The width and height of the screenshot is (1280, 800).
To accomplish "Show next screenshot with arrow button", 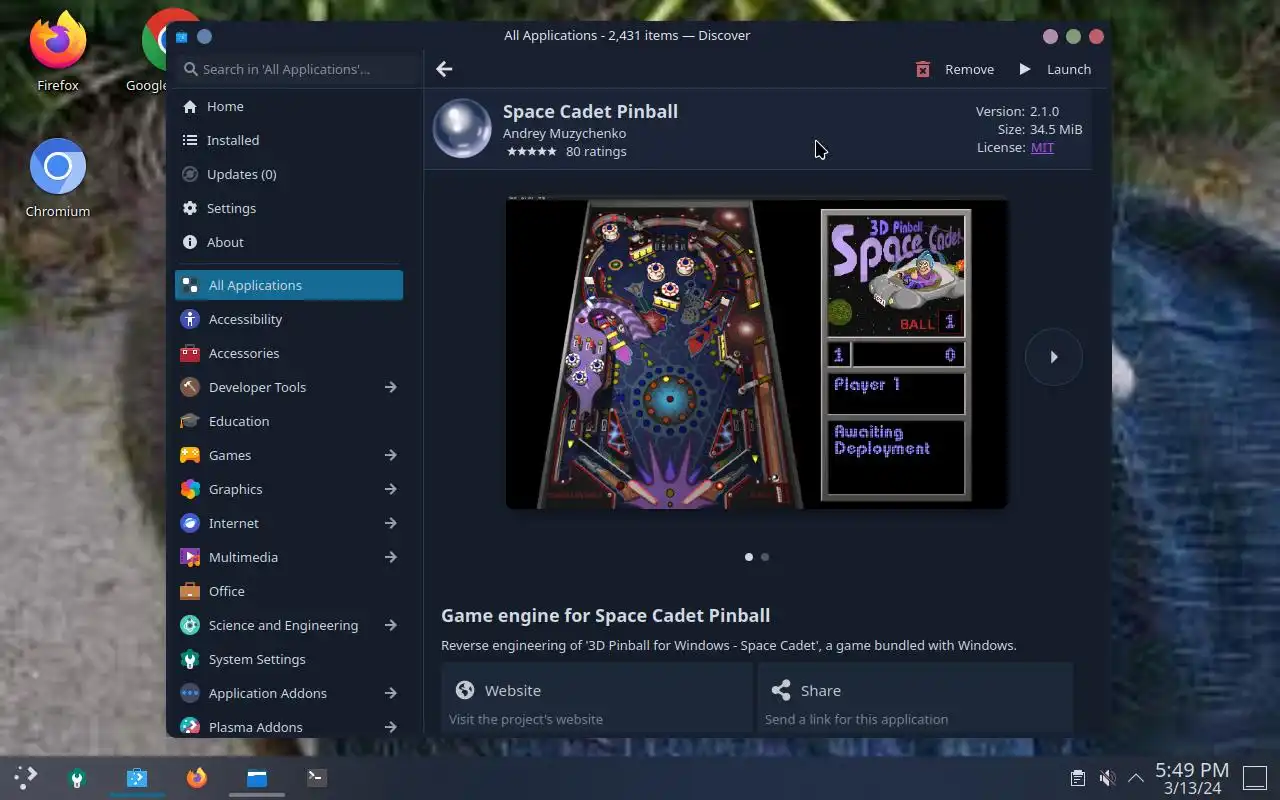I will click(x=1054, y=356).
